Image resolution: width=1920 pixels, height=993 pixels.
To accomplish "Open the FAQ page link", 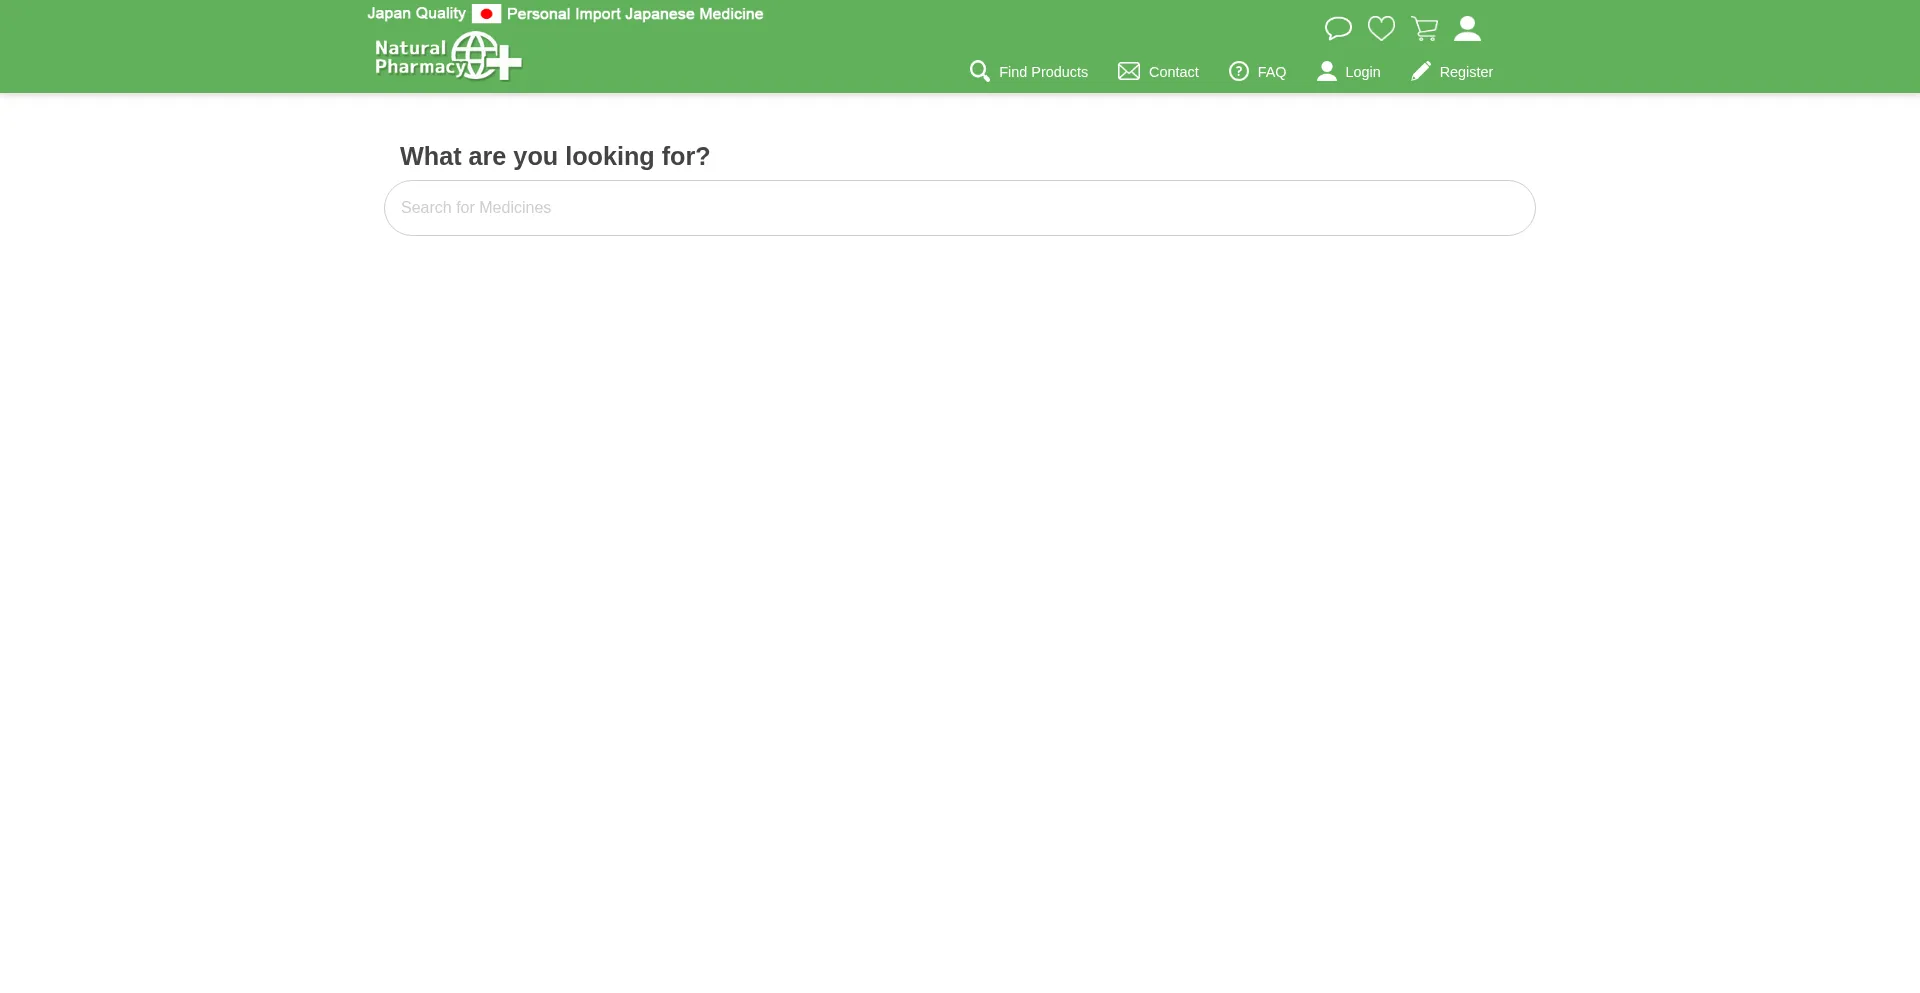I will [1271, 72].
